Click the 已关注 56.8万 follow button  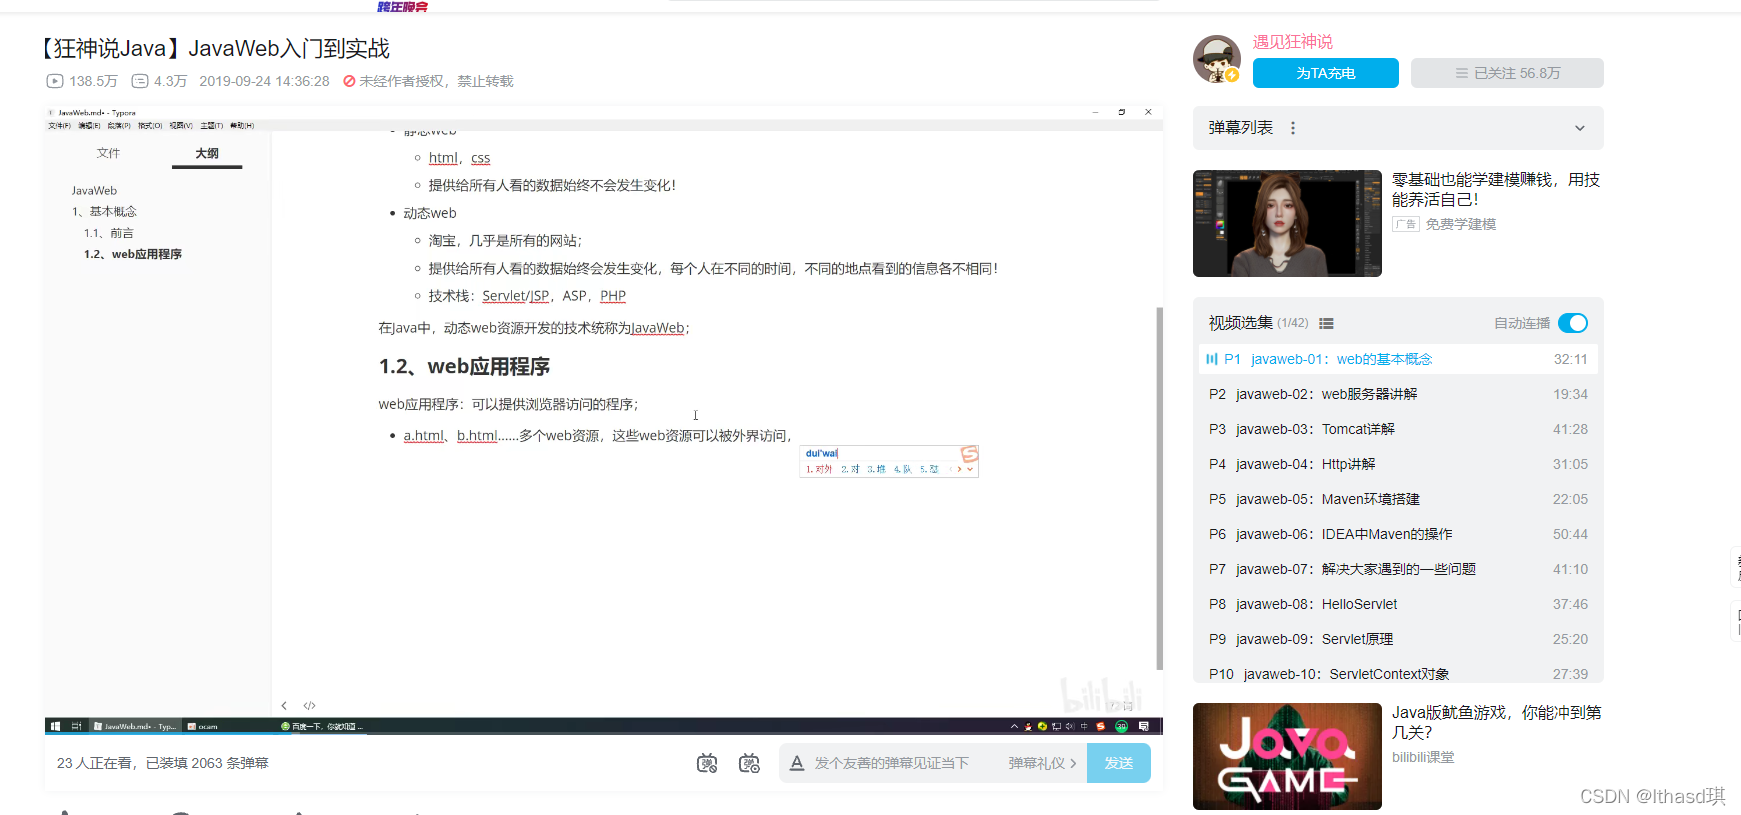tap(1507, 73)
